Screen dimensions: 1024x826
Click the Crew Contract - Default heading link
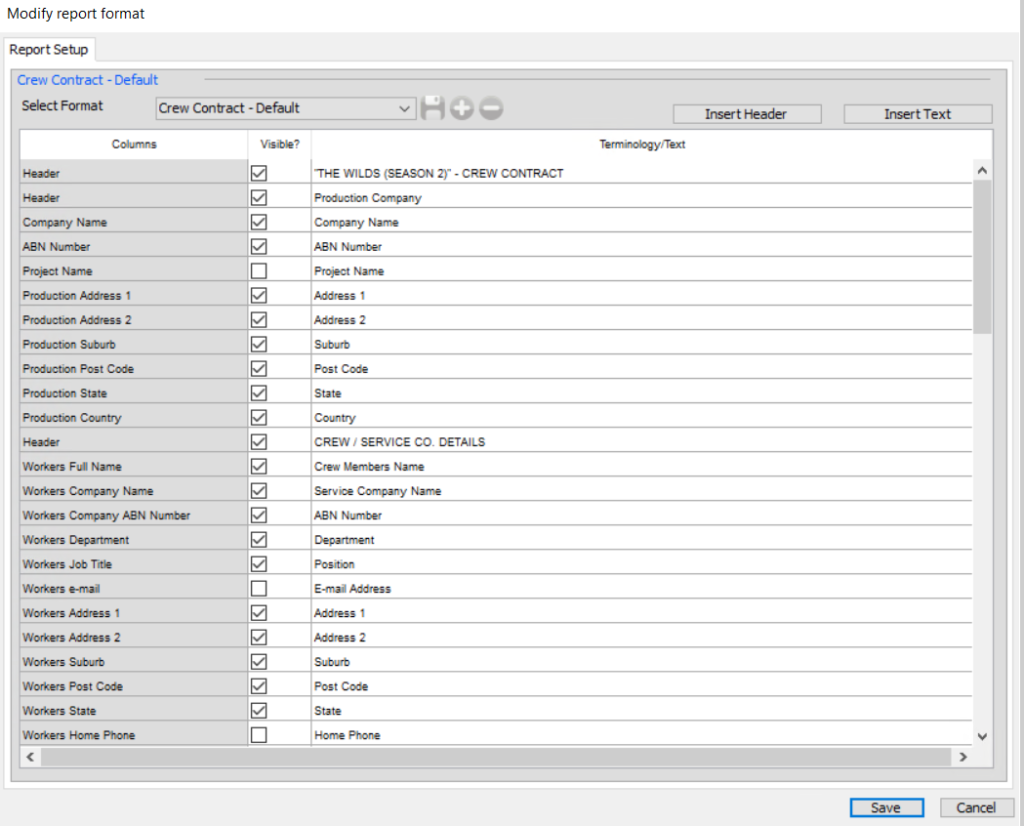(87, 80)
